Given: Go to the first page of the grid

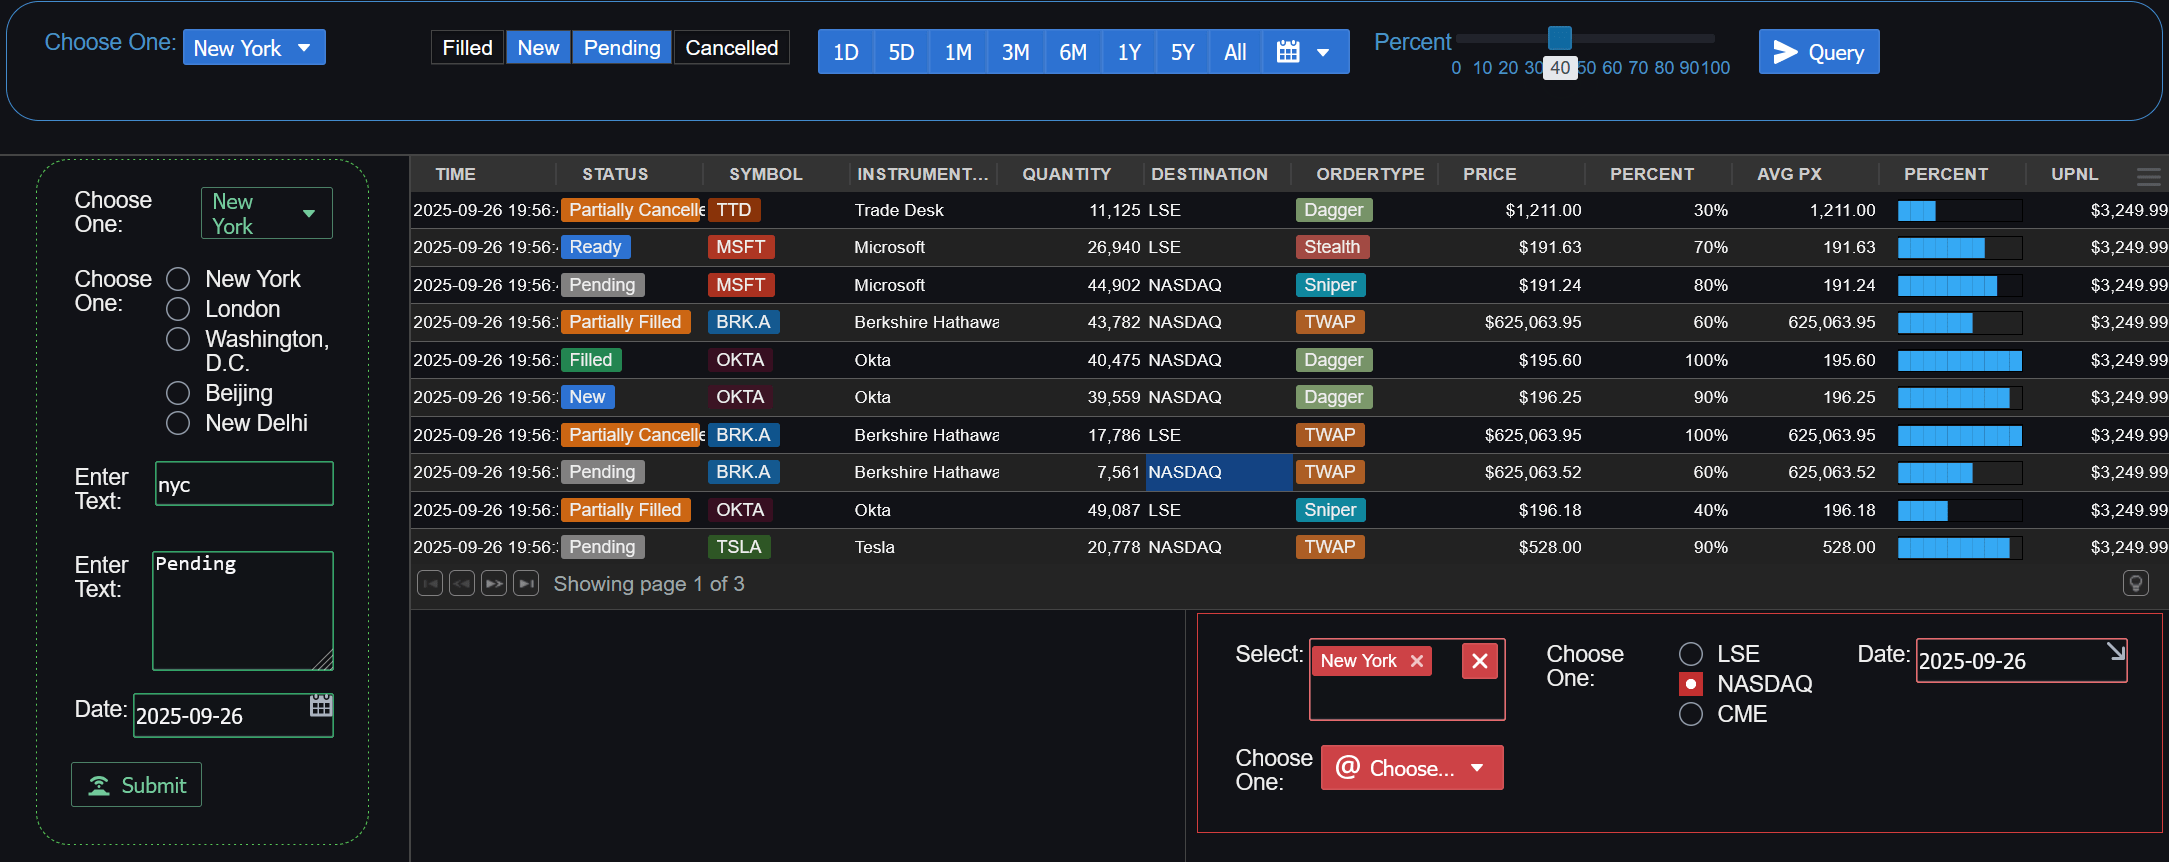Looking at the screenshot, I should click(430, 583).
